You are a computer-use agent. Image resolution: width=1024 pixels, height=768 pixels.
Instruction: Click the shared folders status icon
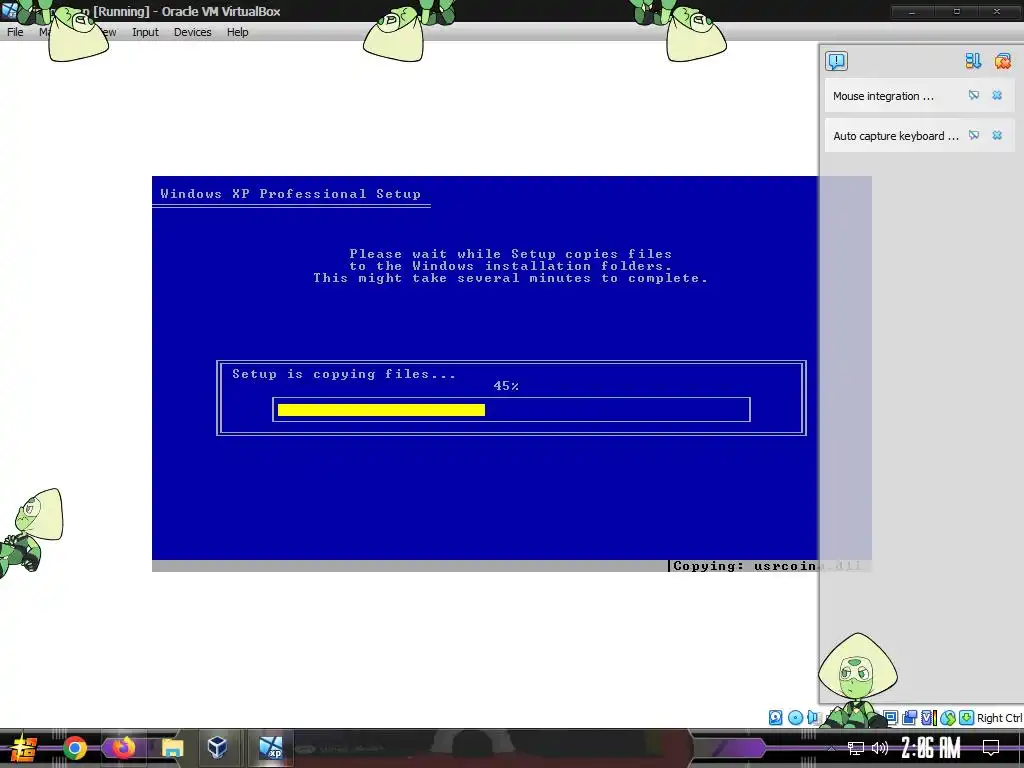click(909, 718)
